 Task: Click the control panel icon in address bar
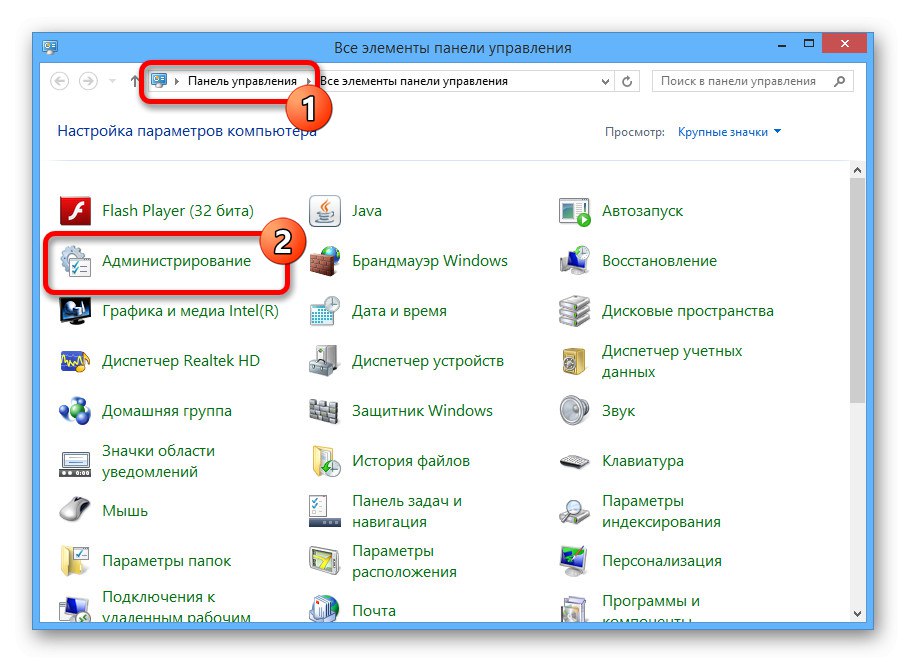pyautogui.click(x=159, y=80)
